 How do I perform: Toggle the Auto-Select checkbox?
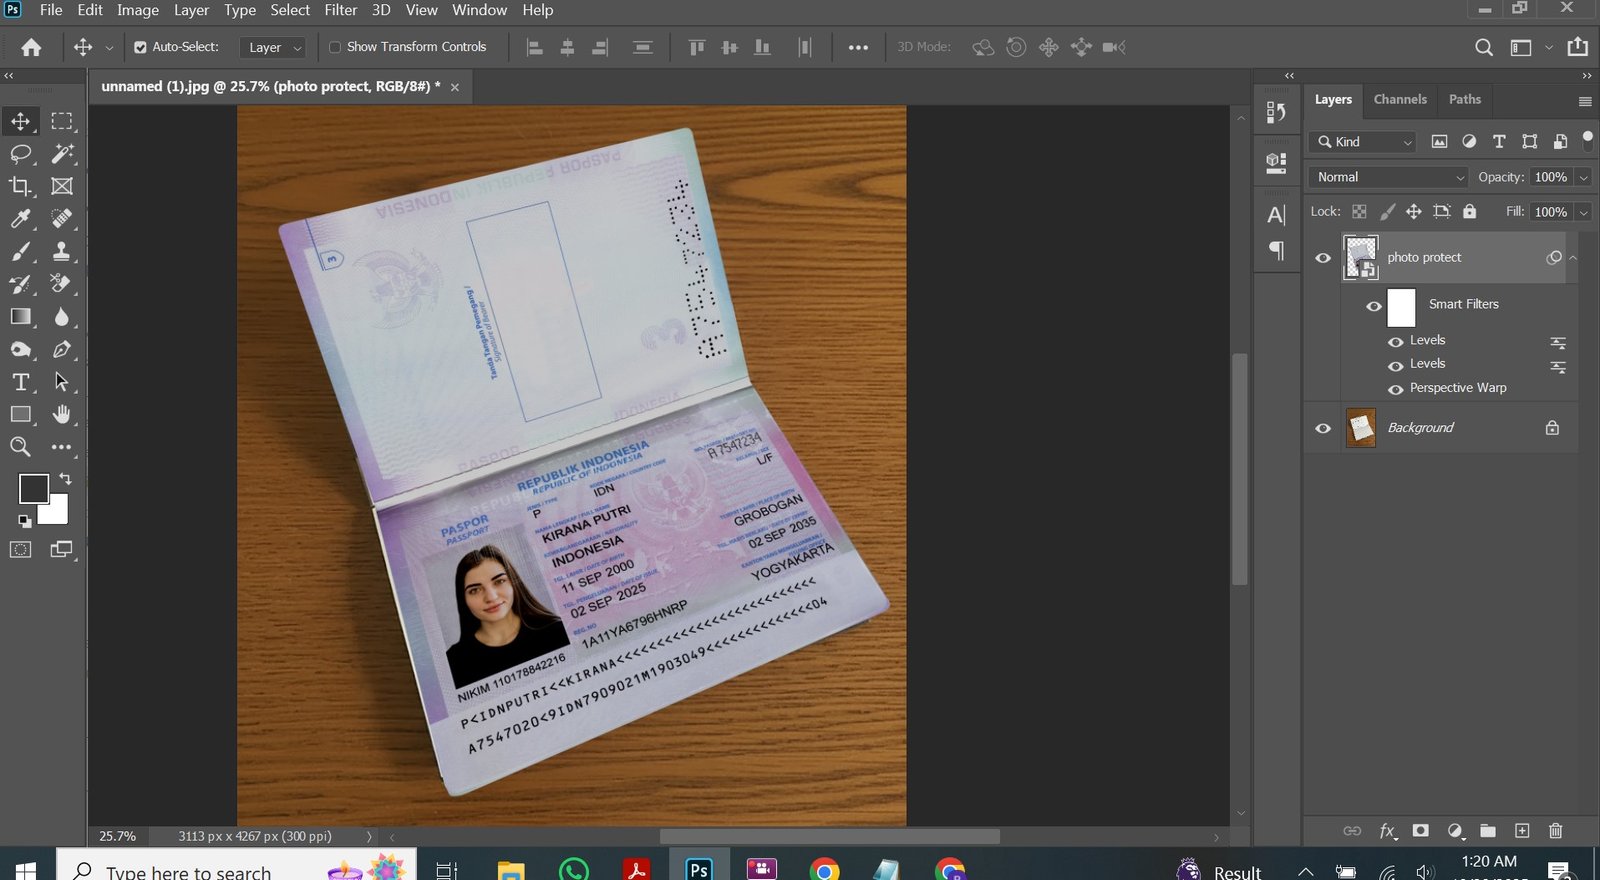click(x=140, y=47)
